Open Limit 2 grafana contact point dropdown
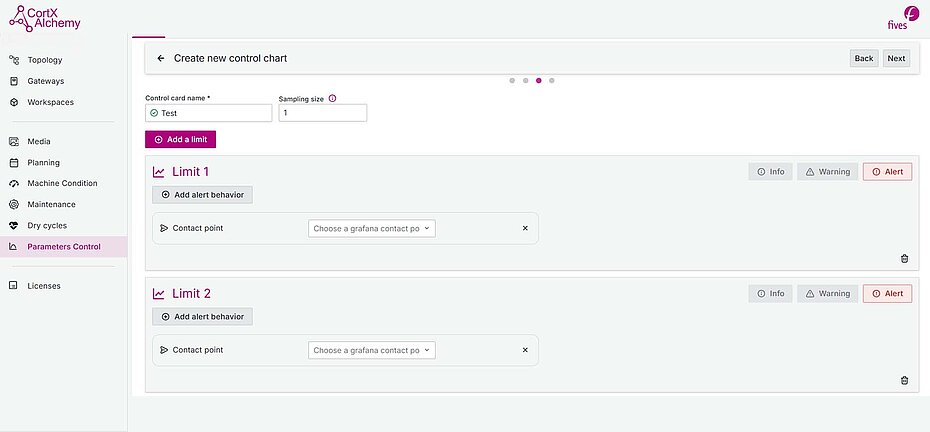The image size is (930, 432). [372, 350]
